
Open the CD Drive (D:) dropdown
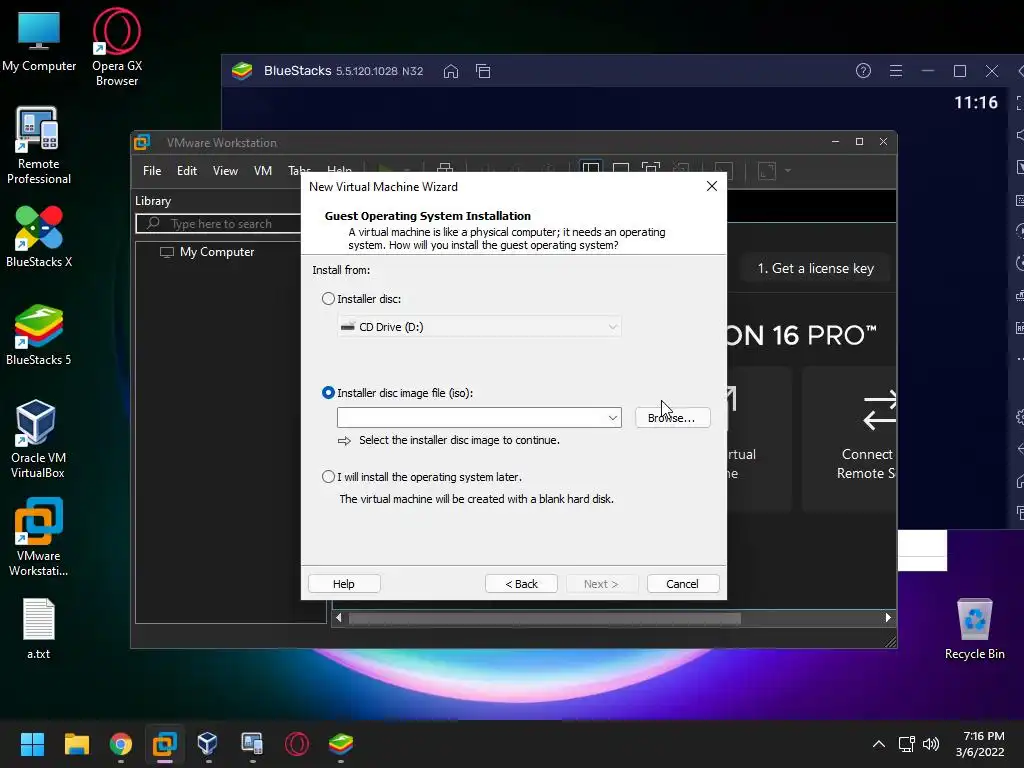[479, 327]
